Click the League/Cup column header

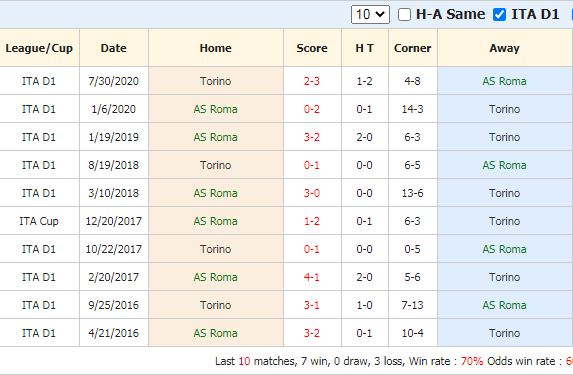39,48
